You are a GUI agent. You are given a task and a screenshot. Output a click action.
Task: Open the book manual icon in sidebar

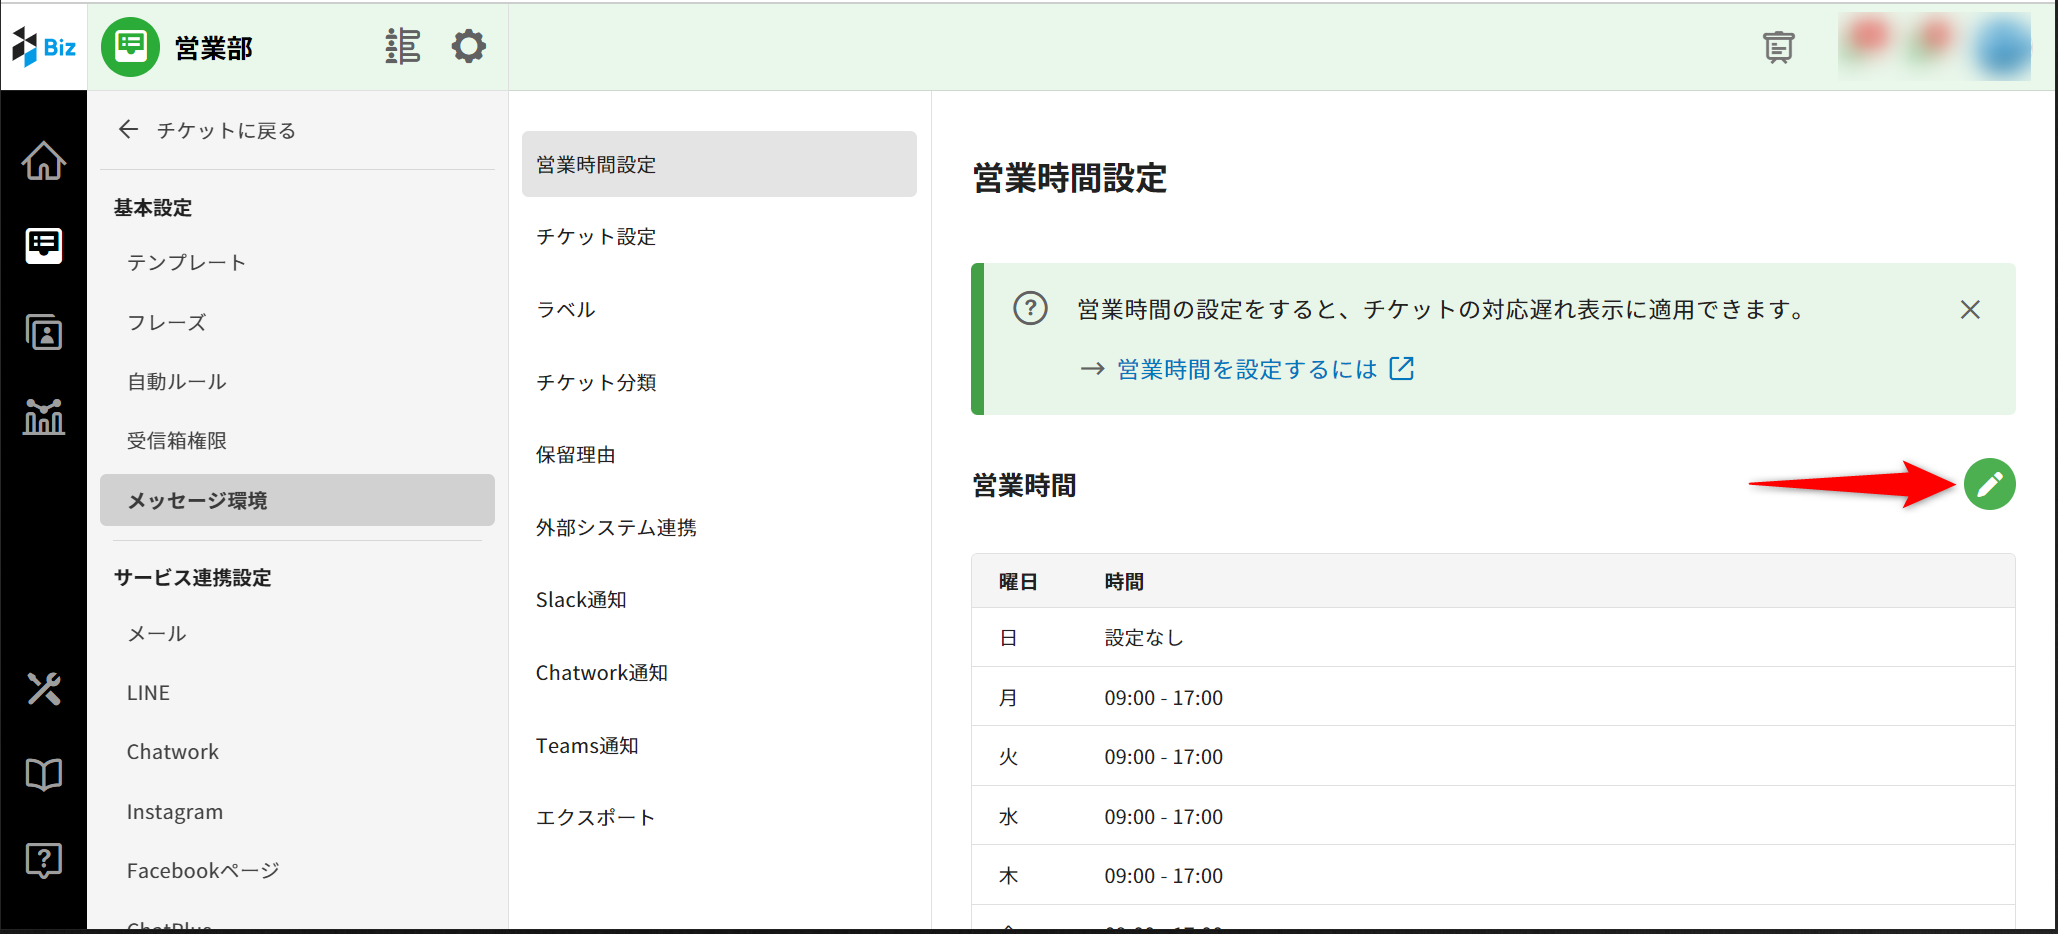coord(44,774)
